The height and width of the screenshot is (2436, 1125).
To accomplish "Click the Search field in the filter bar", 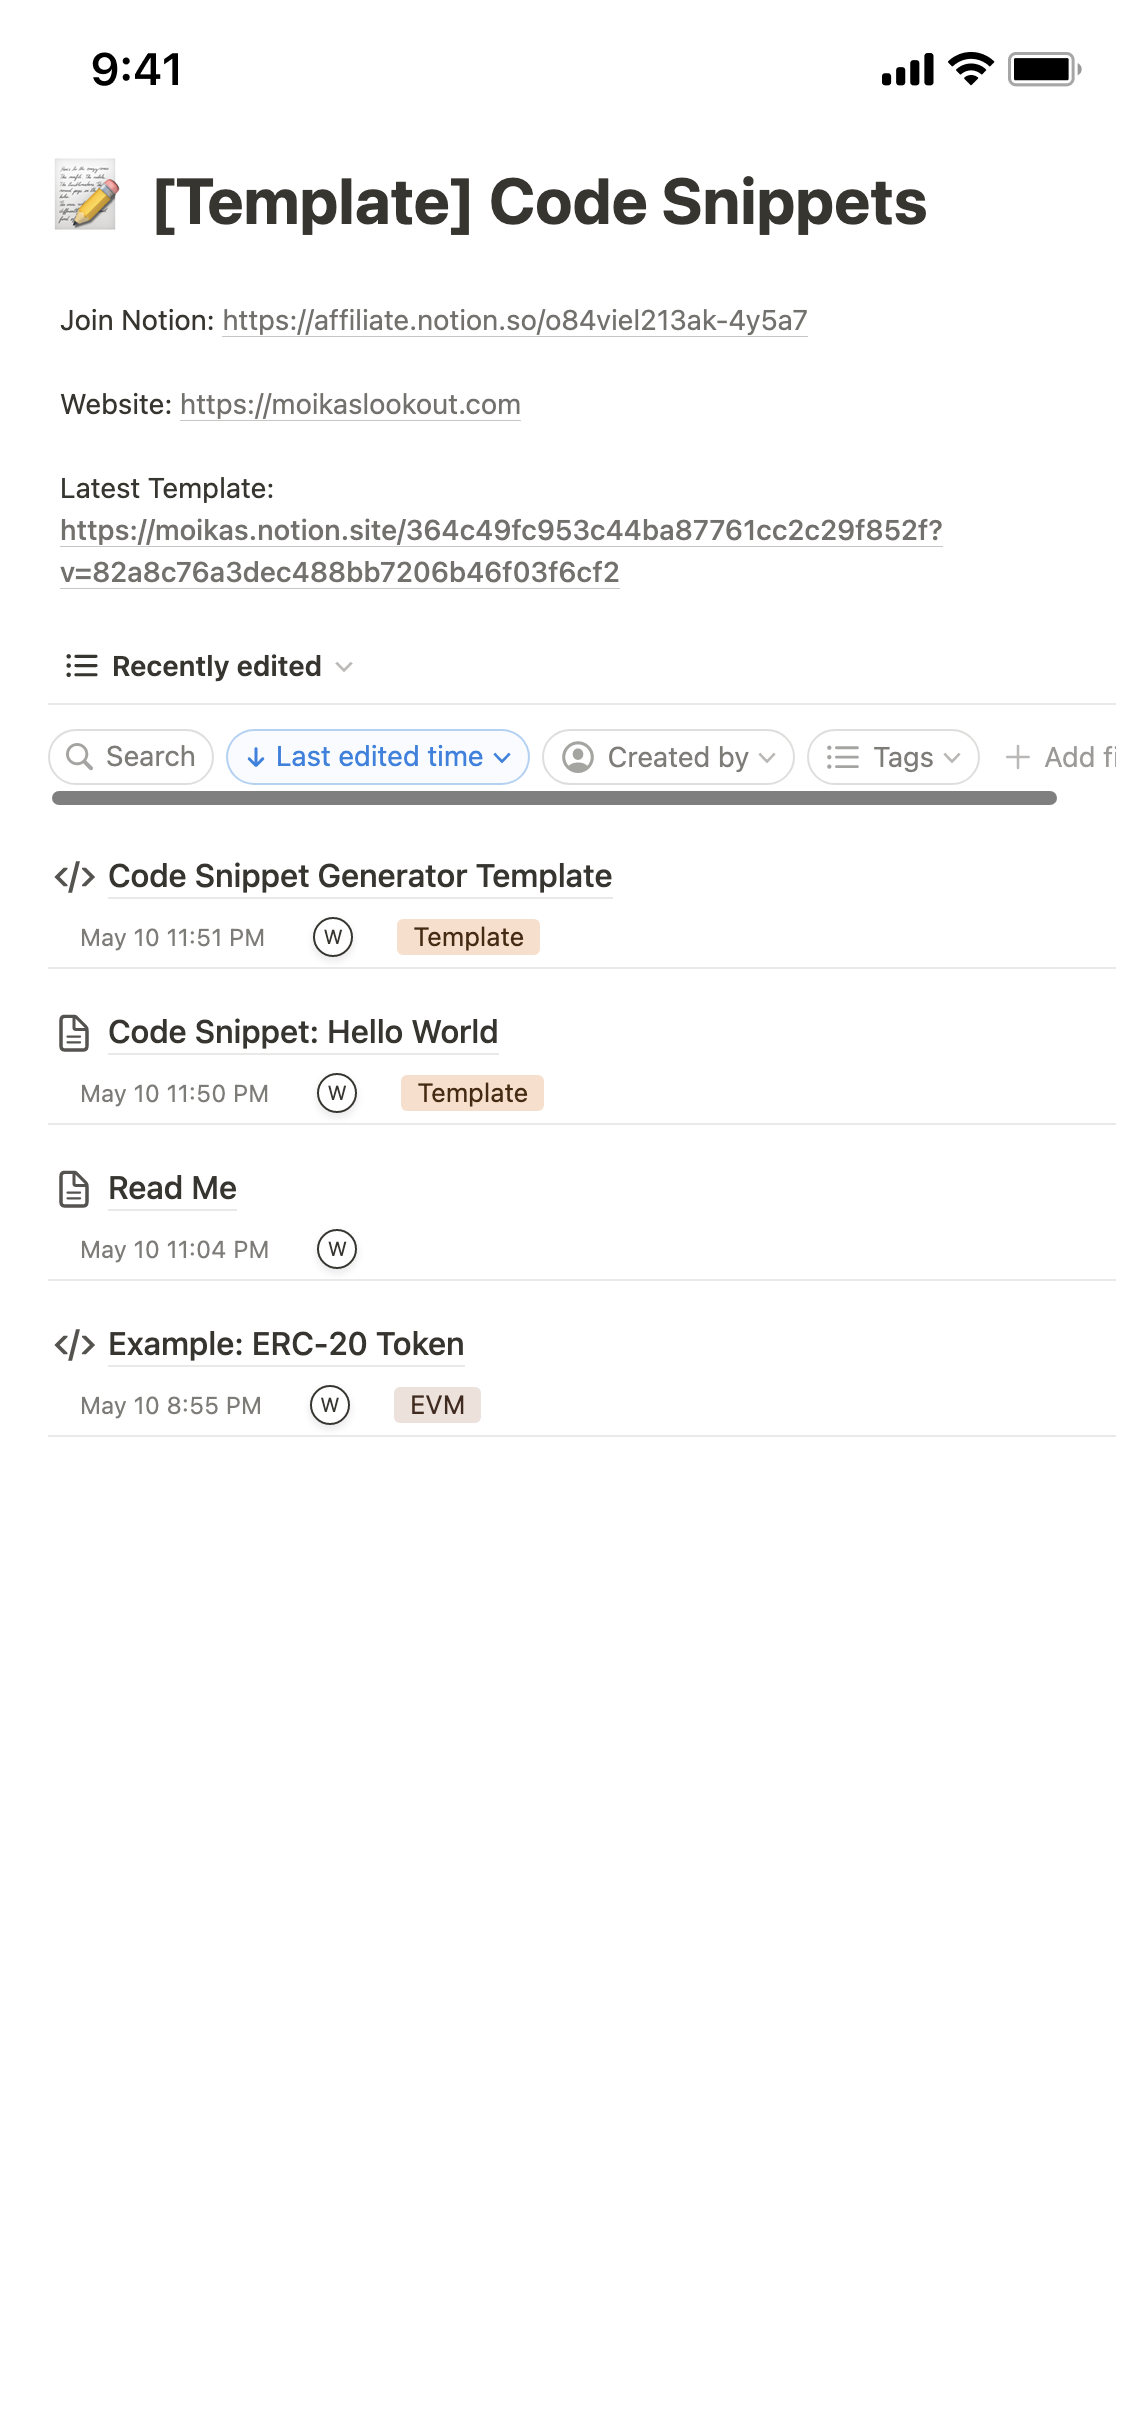I will [x=131, y=757].
